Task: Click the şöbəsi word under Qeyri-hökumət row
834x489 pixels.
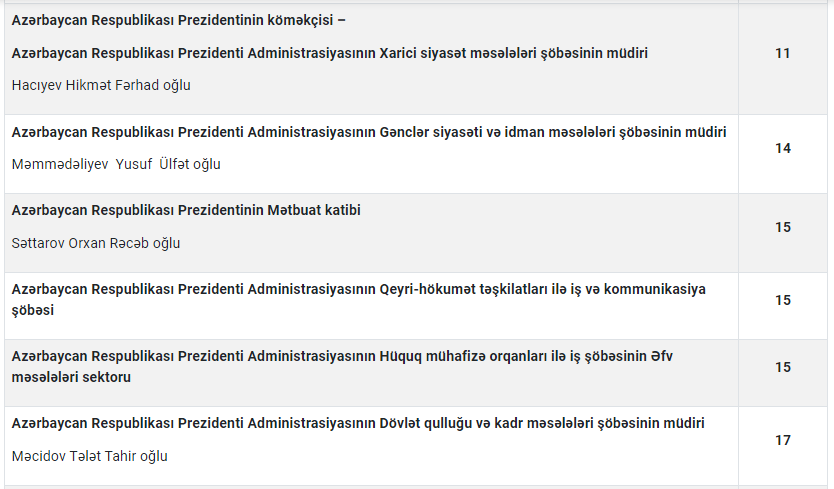Action: pyautogui.click(x=33, y=310)
